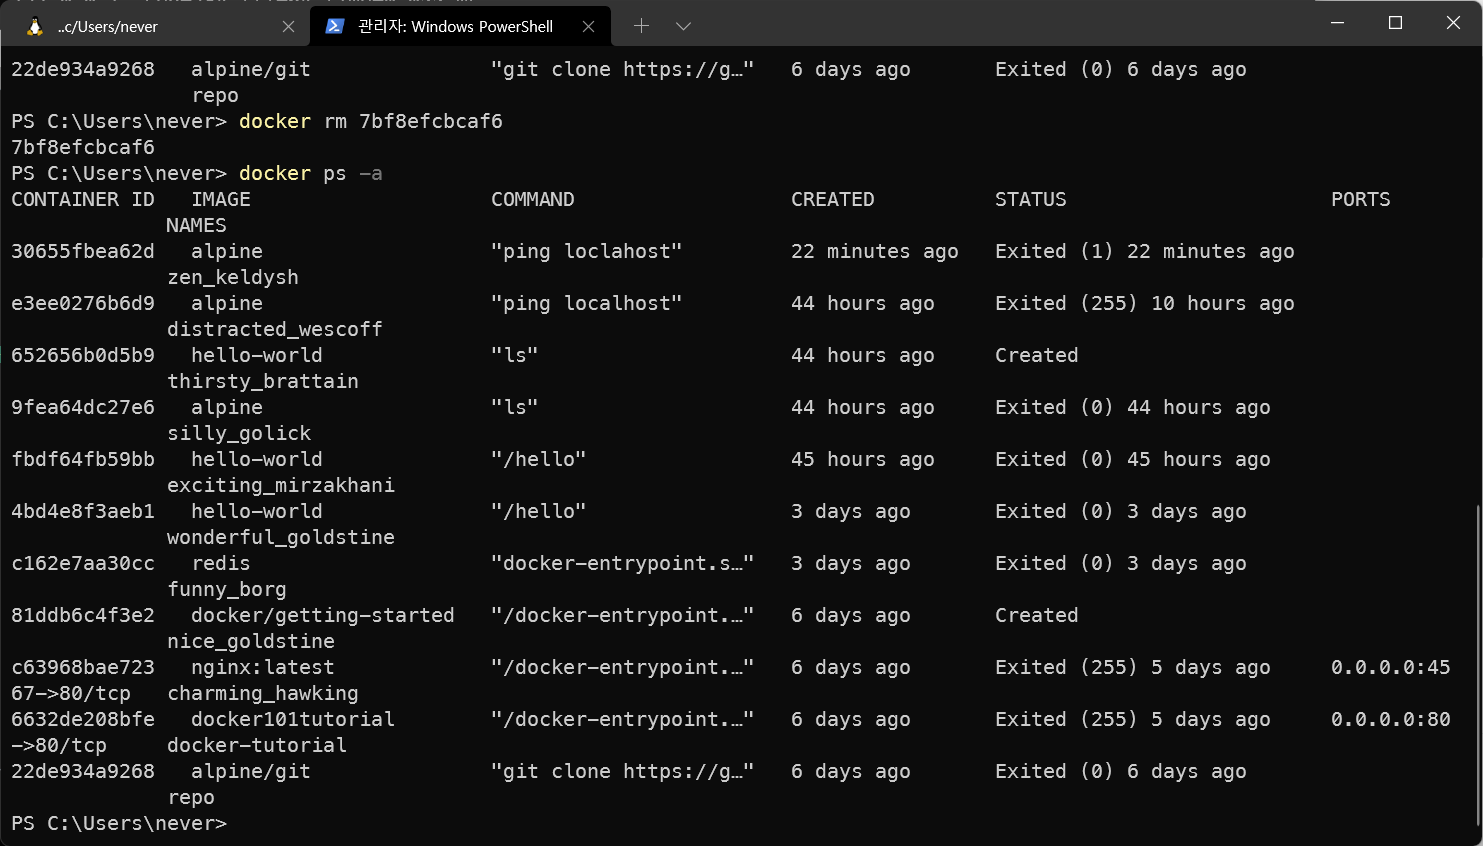The width and height of the screenshot is (1483, 846).
Task: Click the "docker-entrypoint.s…" redis command
Action: coord(623,563)
